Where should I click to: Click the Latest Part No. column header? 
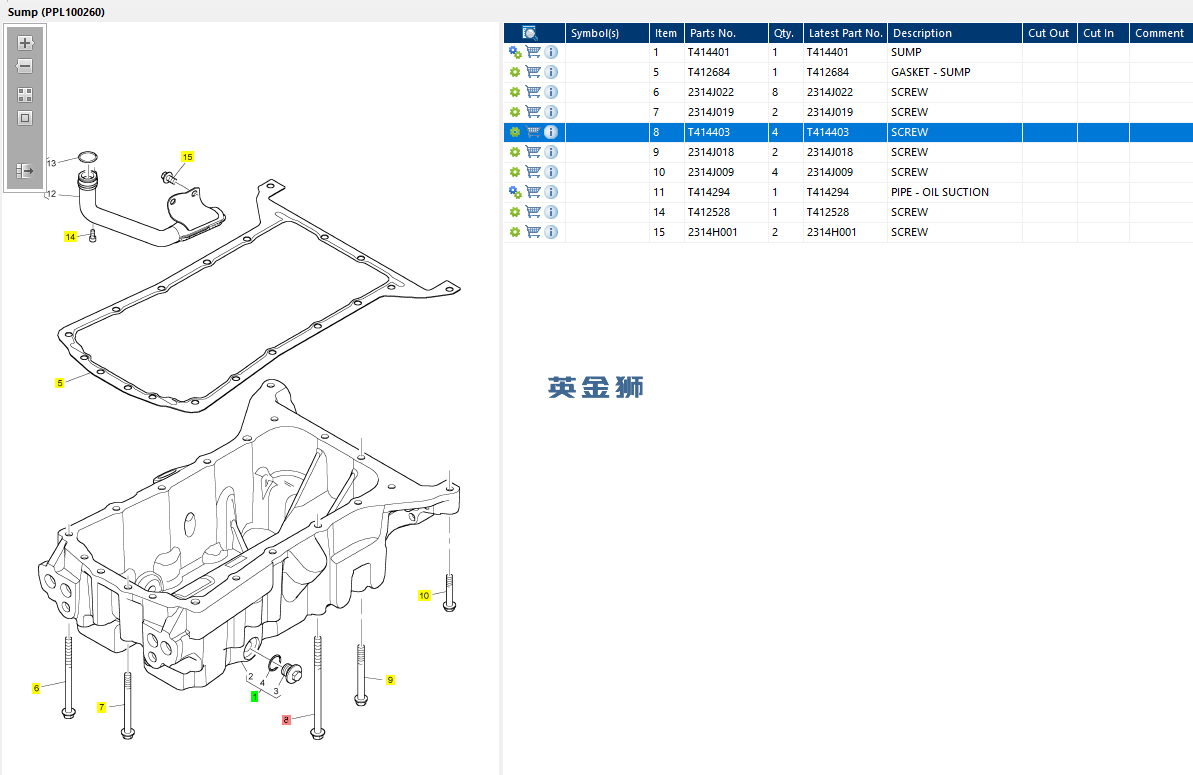click(845, 33)
